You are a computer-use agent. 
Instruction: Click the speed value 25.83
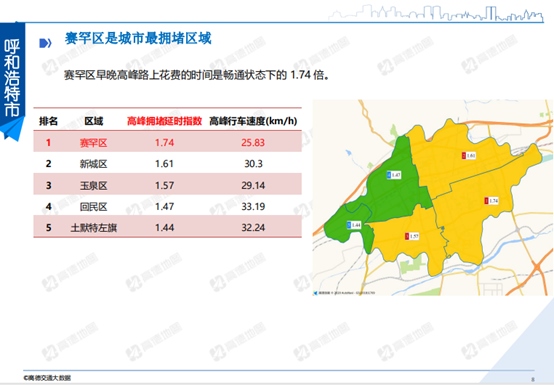point(253,143)
